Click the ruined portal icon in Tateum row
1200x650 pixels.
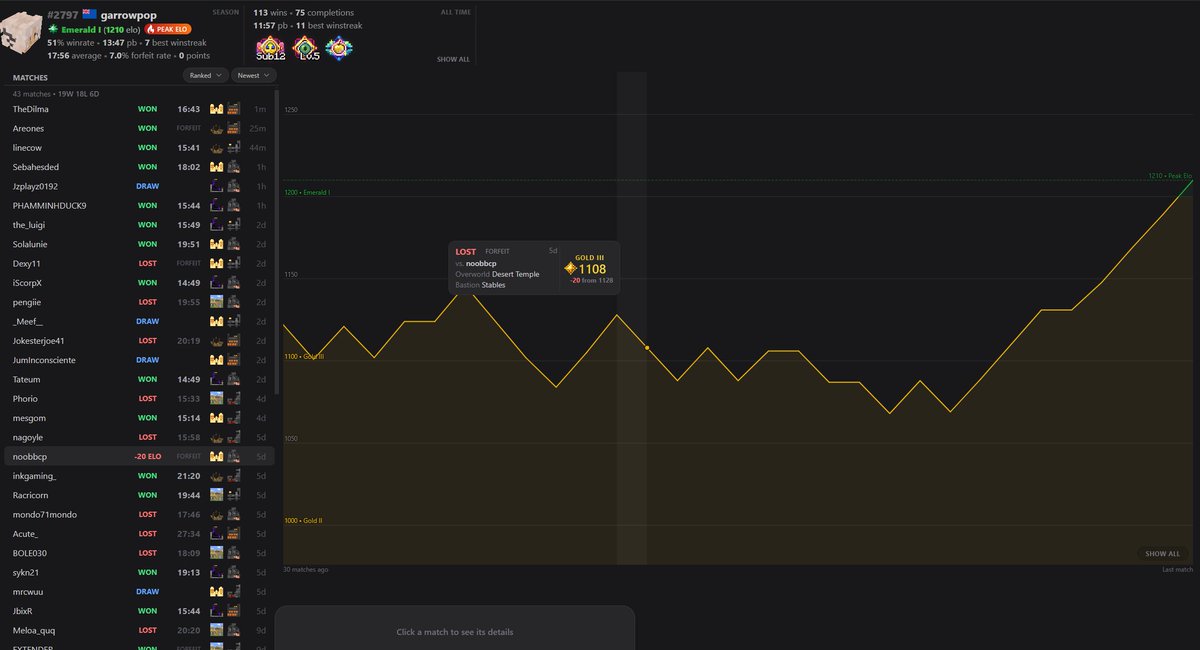coord(216,379)
